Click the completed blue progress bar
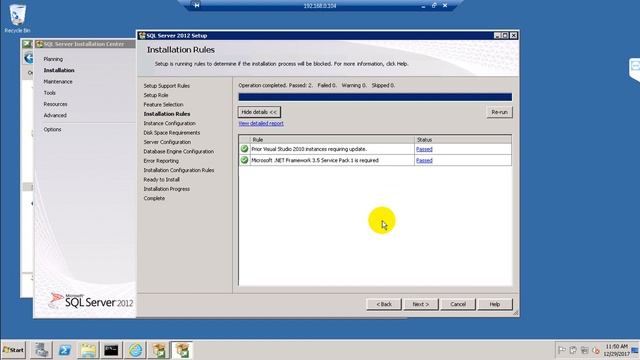The image size is (640, 360). (x=375, y=97)
